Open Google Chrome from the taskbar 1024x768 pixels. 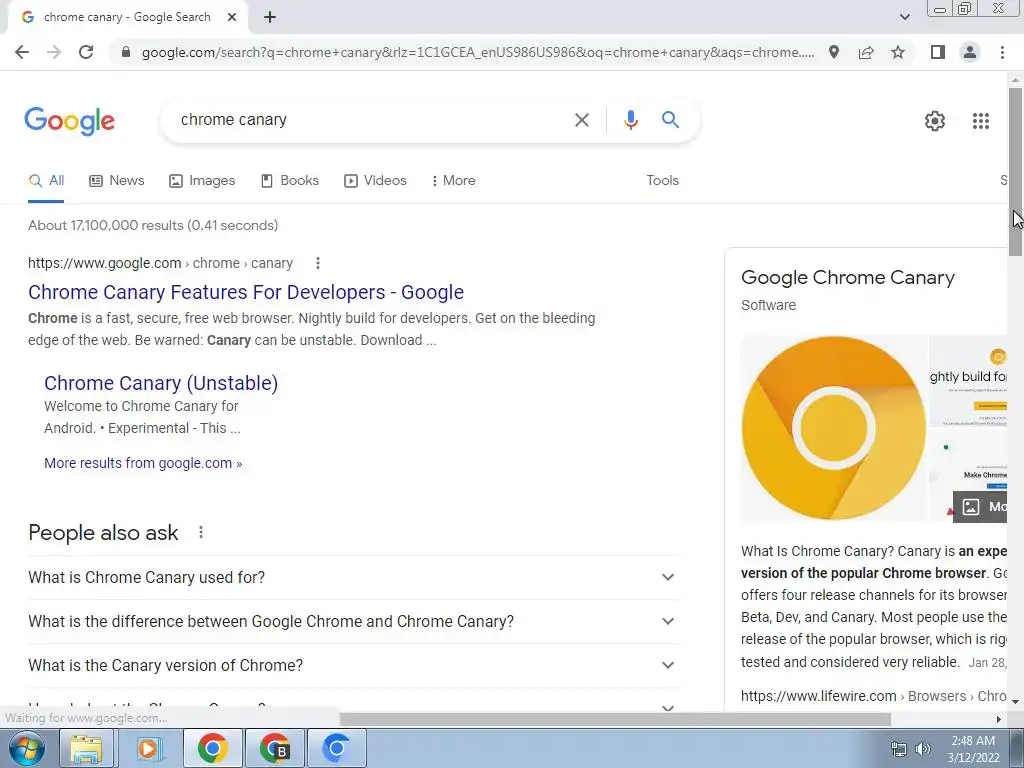[x=212, y=748]
